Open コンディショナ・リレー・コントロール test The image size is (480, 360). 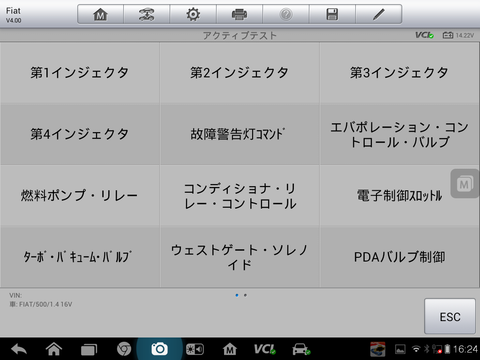click(239, 195)
